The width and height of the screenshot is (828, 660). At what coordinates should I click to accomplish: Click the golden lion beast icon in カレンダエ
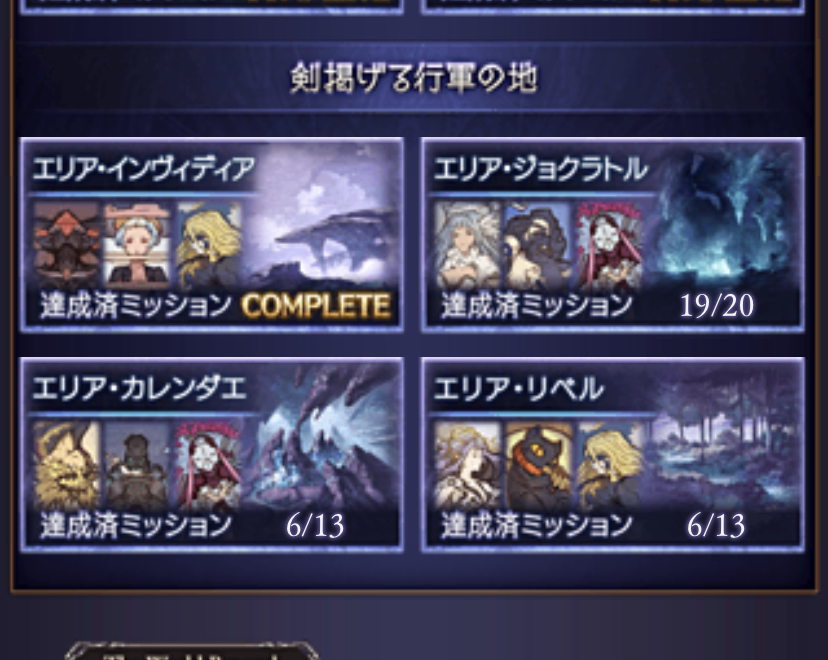pyautogui.click(x=67, y=466)
